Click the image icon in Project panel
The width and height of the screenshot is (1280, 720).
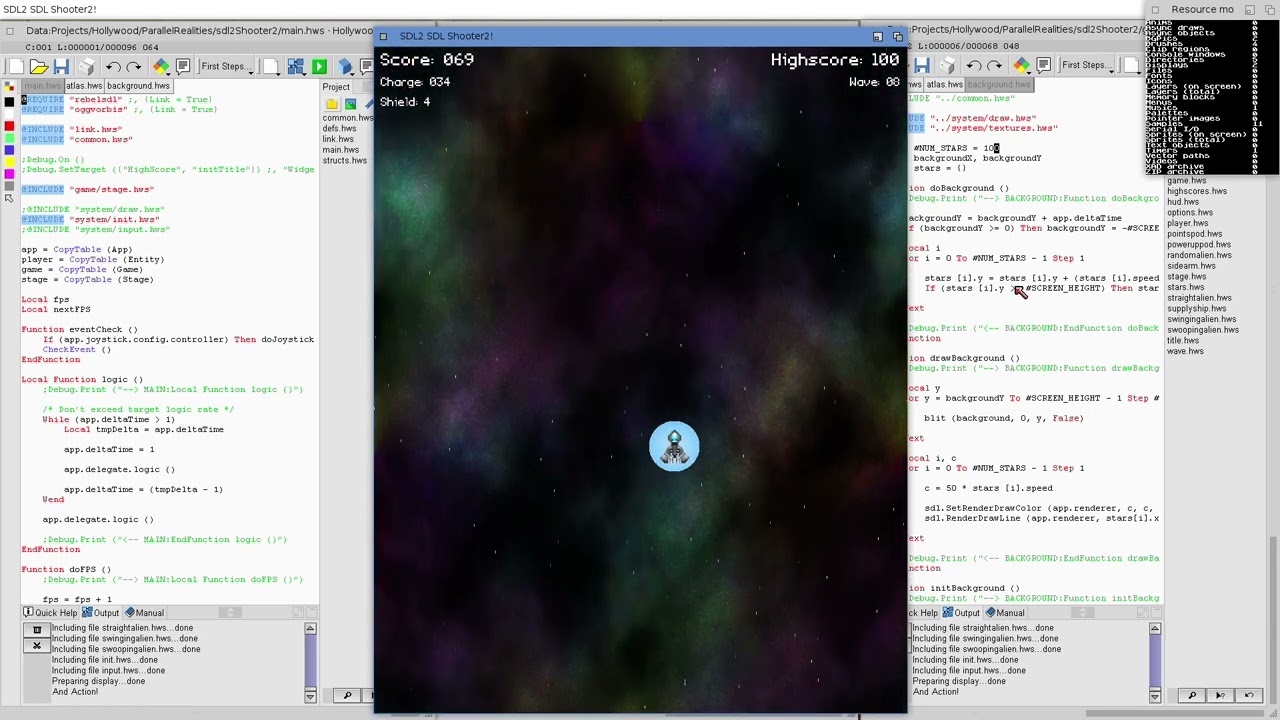(350, 104)
